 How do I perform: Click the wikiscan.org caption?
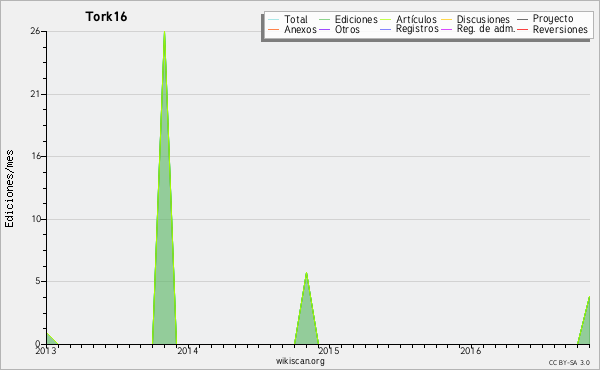[x=300, y=361]
